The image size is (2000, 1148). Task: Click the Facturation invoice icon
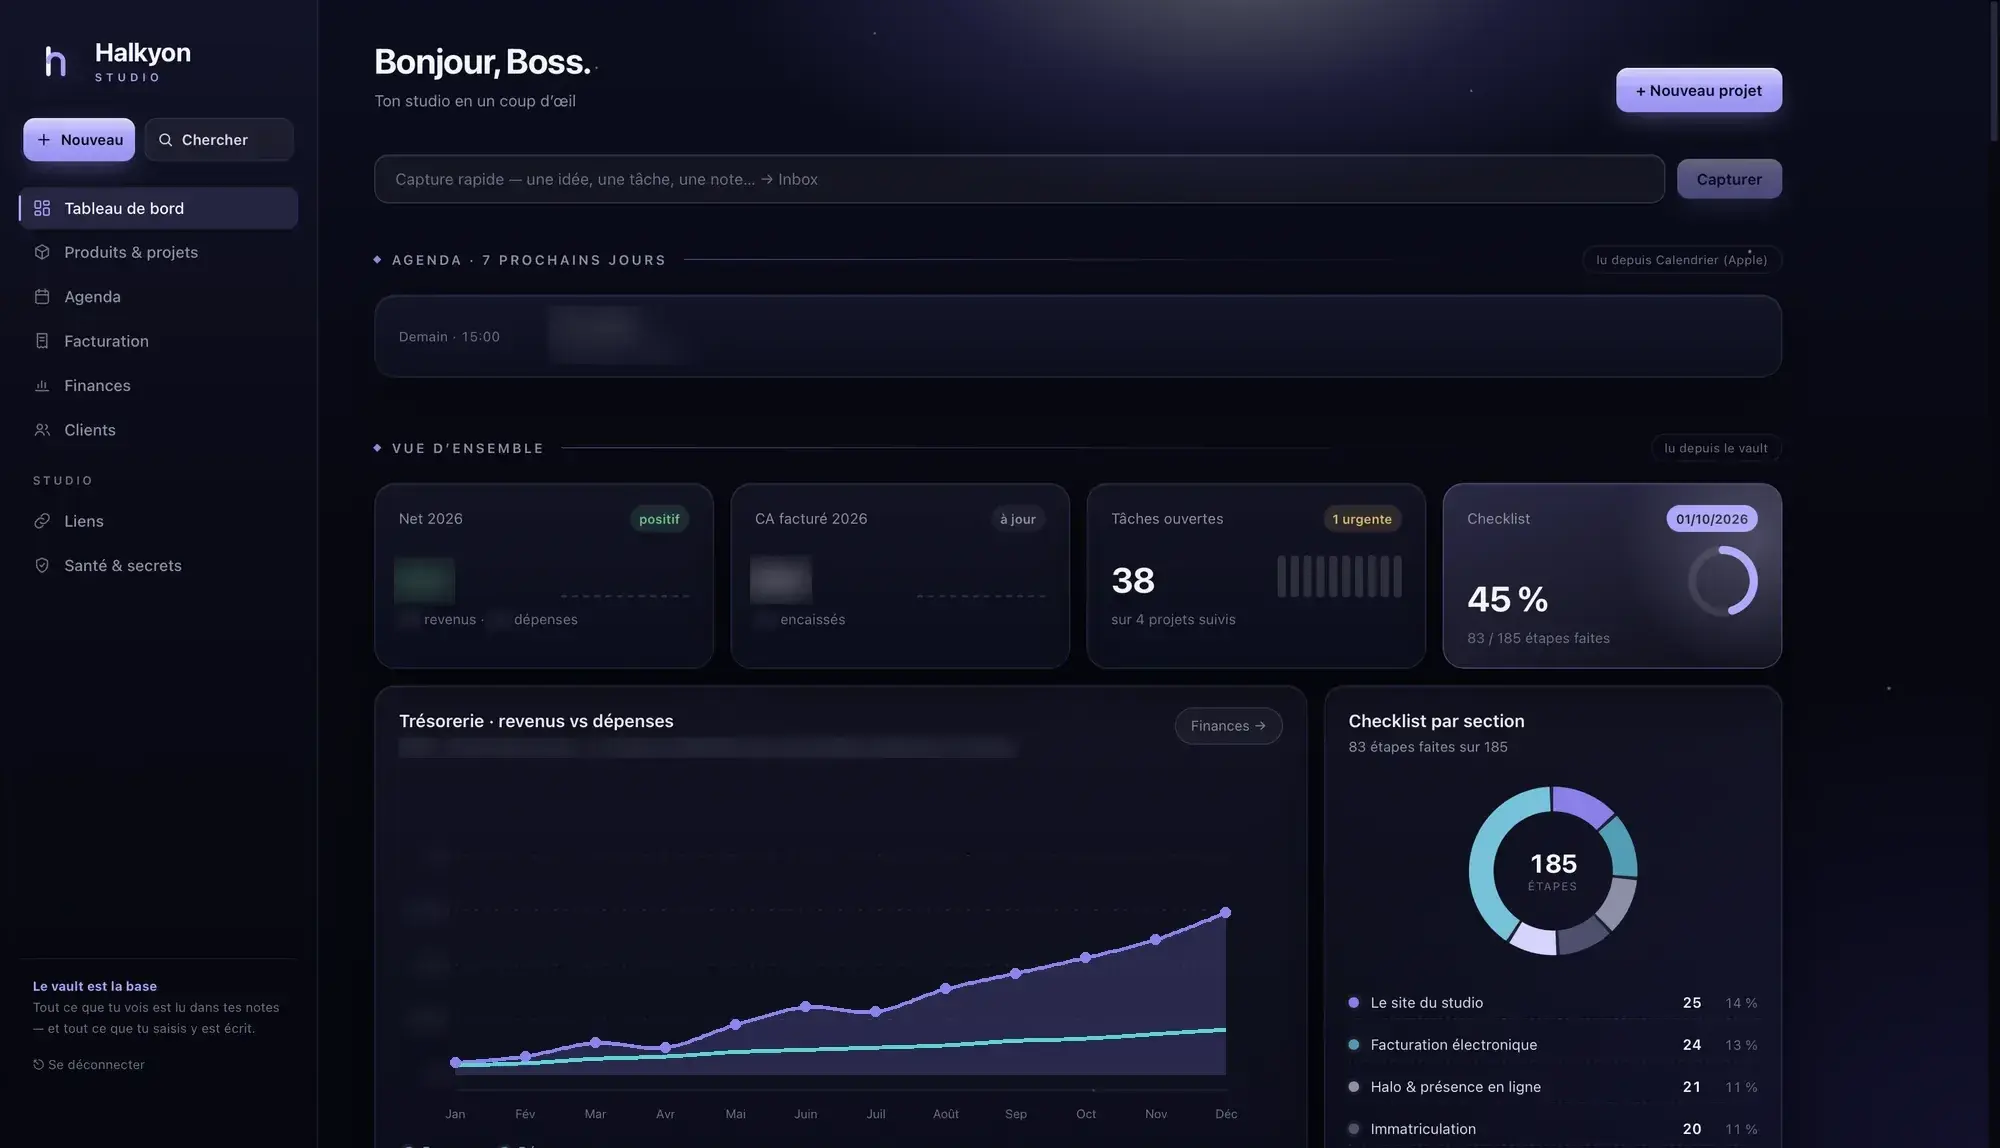click(42, 341)
